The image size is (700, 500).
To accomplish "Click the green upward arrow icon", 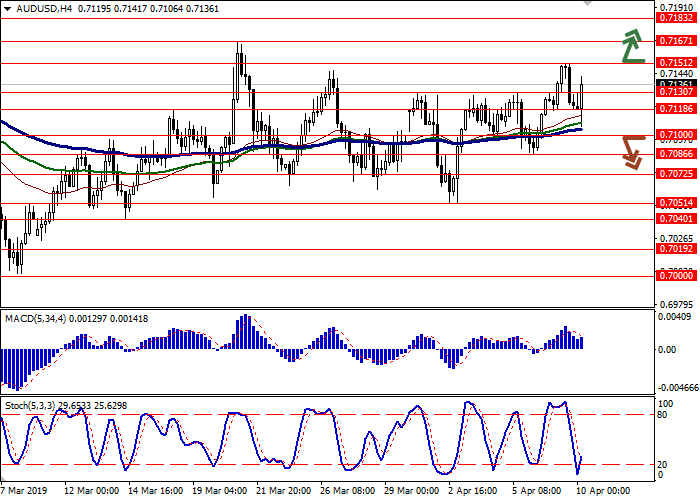I will click(631, 47).
